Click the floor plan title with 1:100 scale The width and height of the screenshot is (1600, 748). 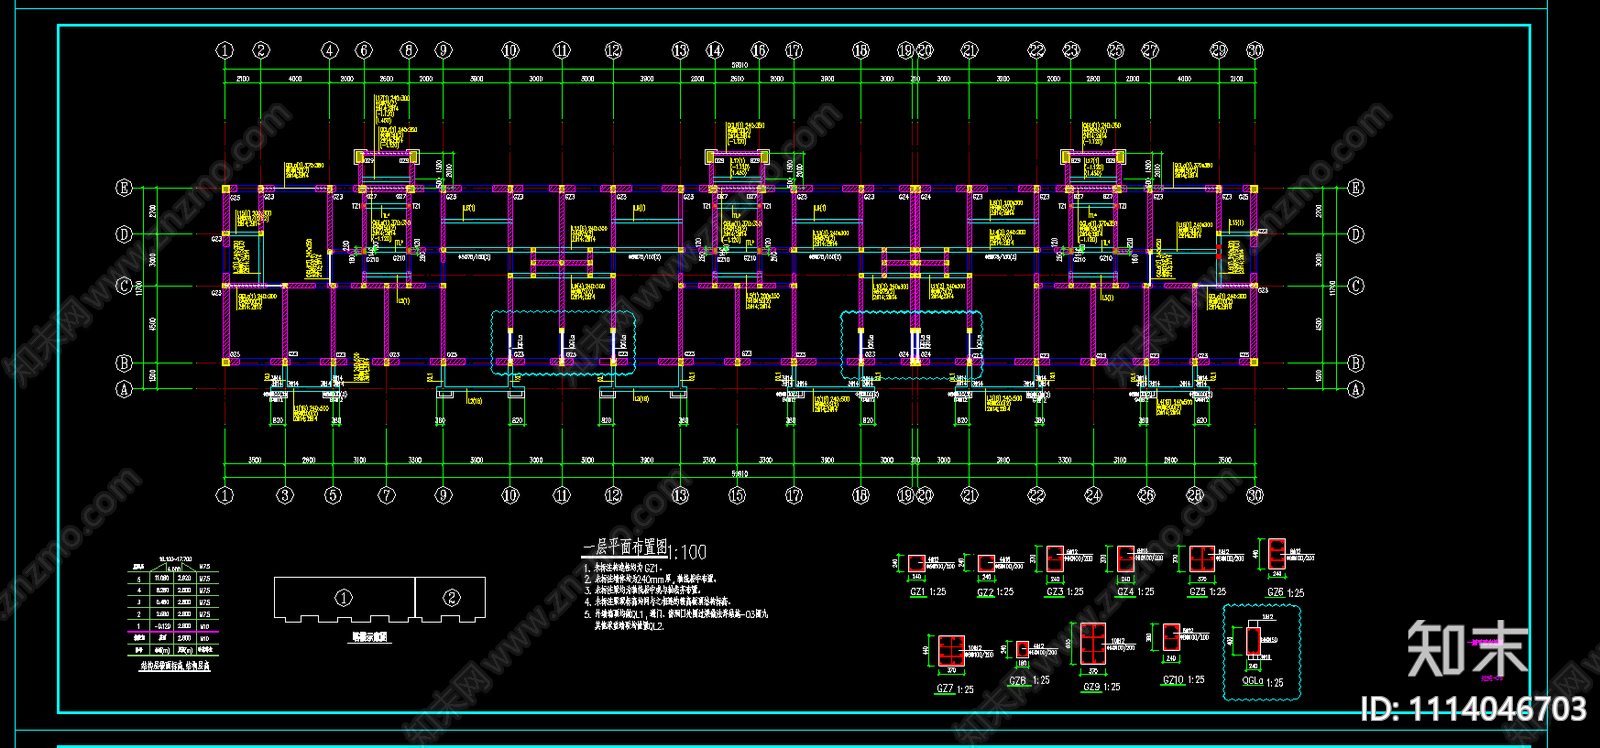click(644, 549)
